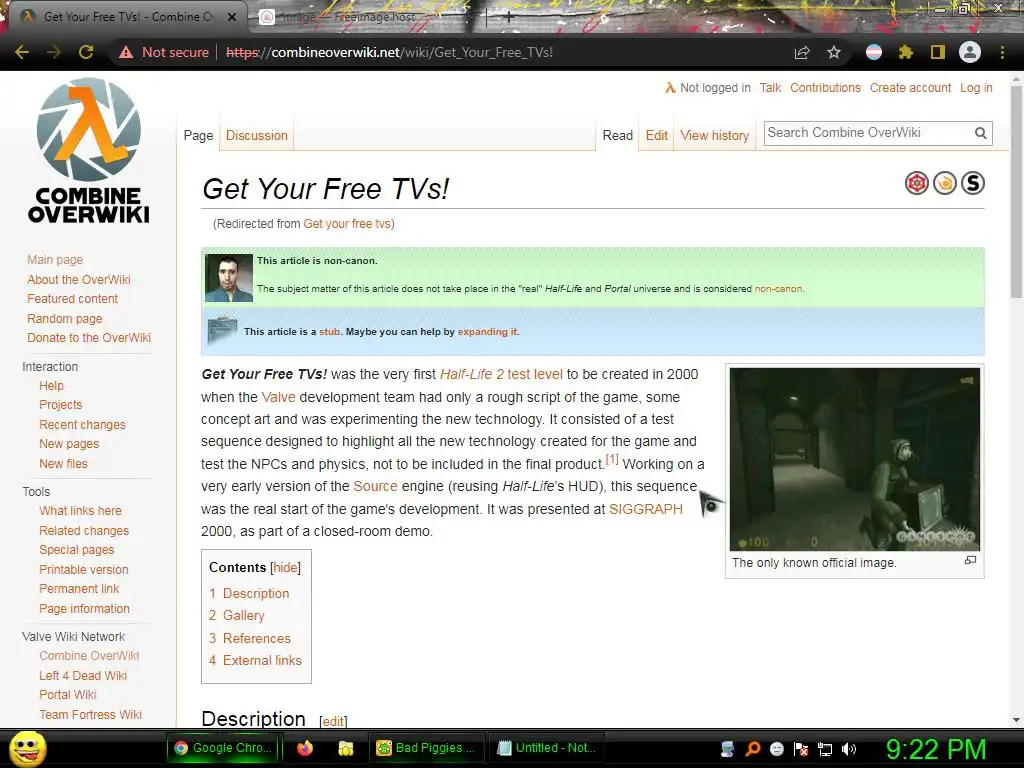The image size is (1024, 768).
Task: Open the file folder taskbar icon
Action: 345,748
